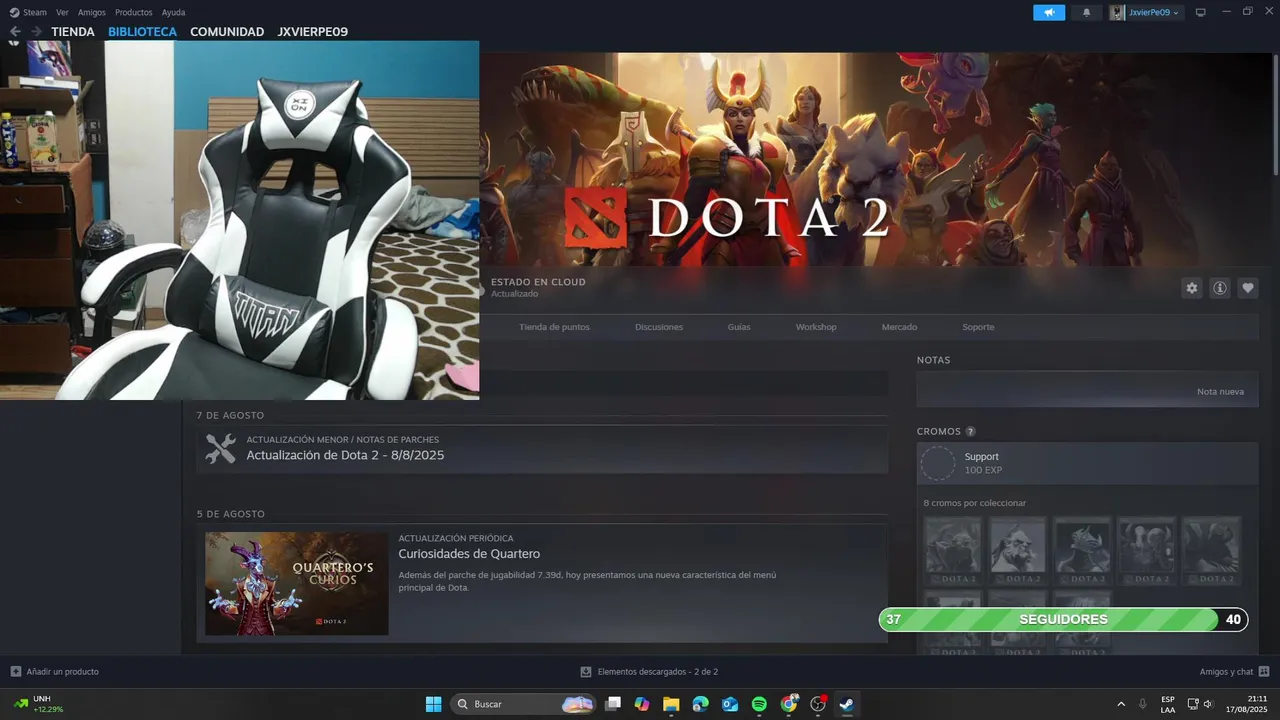Open Workshop tab
This screenshot has width=1280, height=720.
coord(816,327)
